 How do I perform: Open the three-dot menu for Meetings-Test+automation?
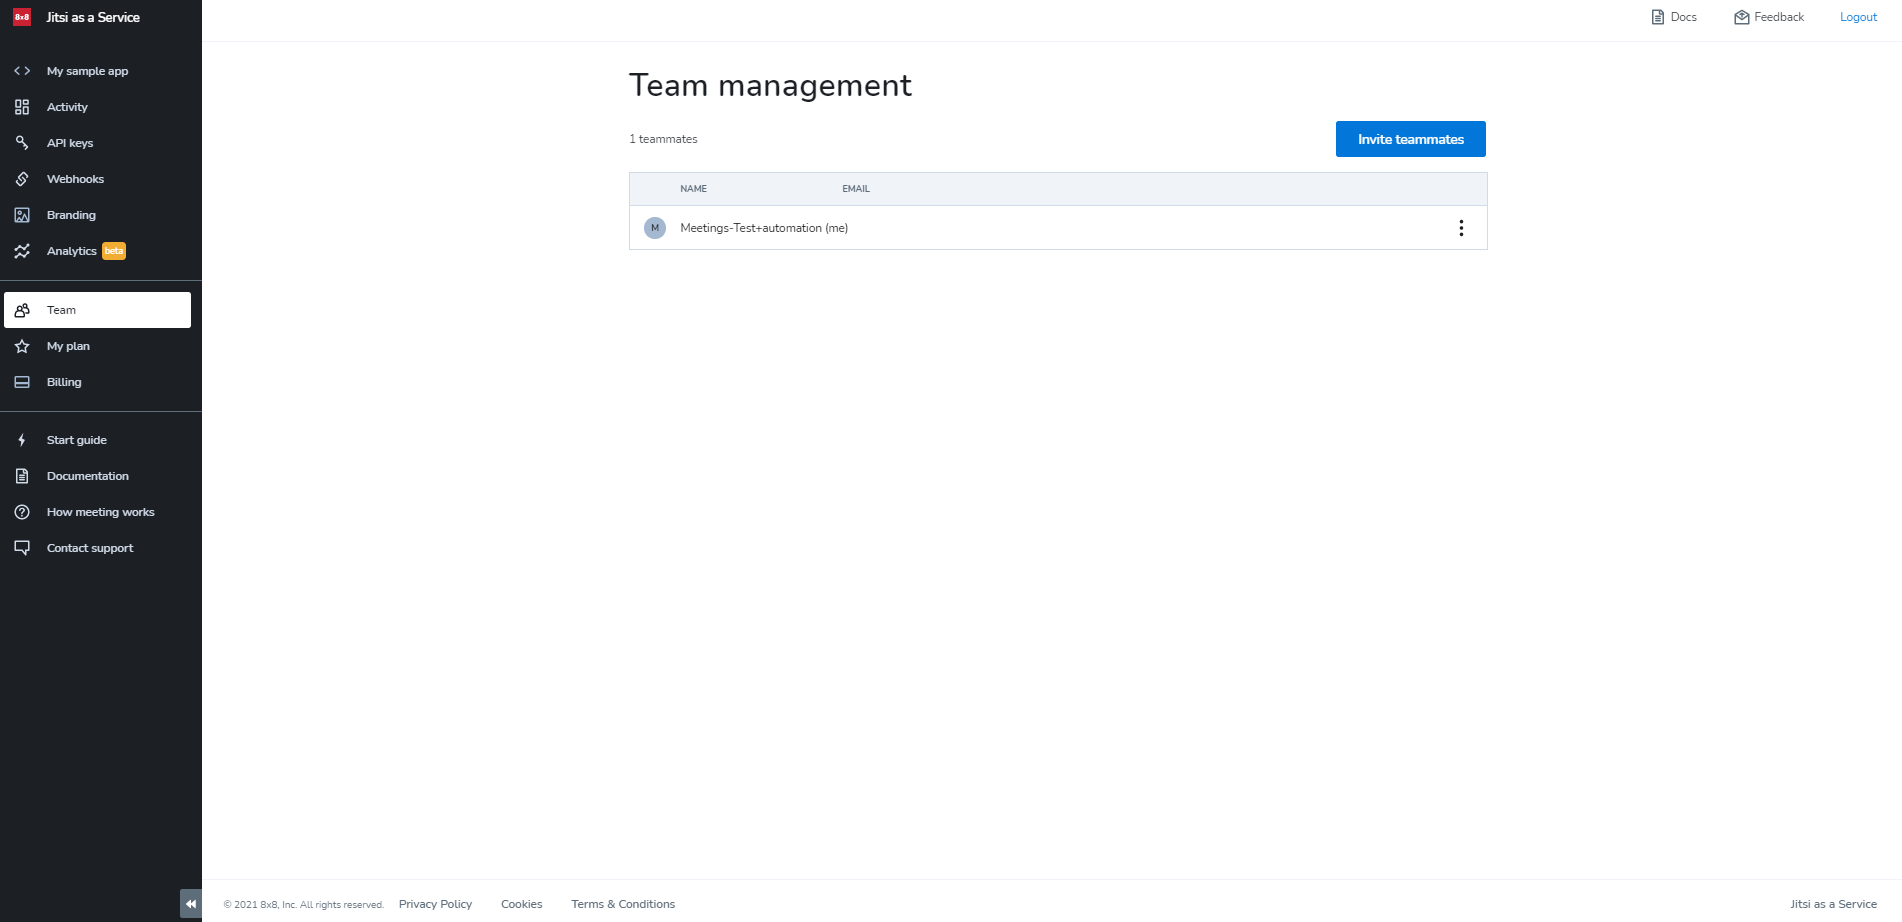(1461, 228)
